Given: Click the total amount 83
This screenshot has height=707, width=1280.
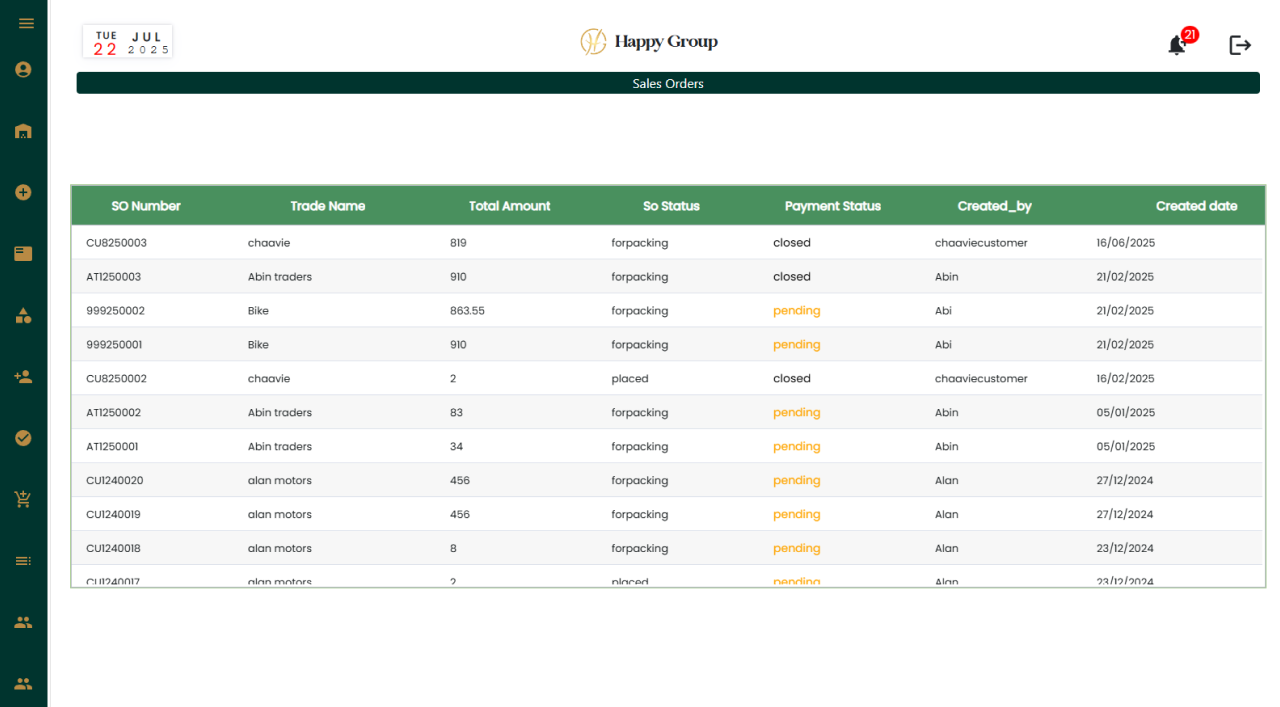Looking at the screenshot, I should (x=457, y=413).
